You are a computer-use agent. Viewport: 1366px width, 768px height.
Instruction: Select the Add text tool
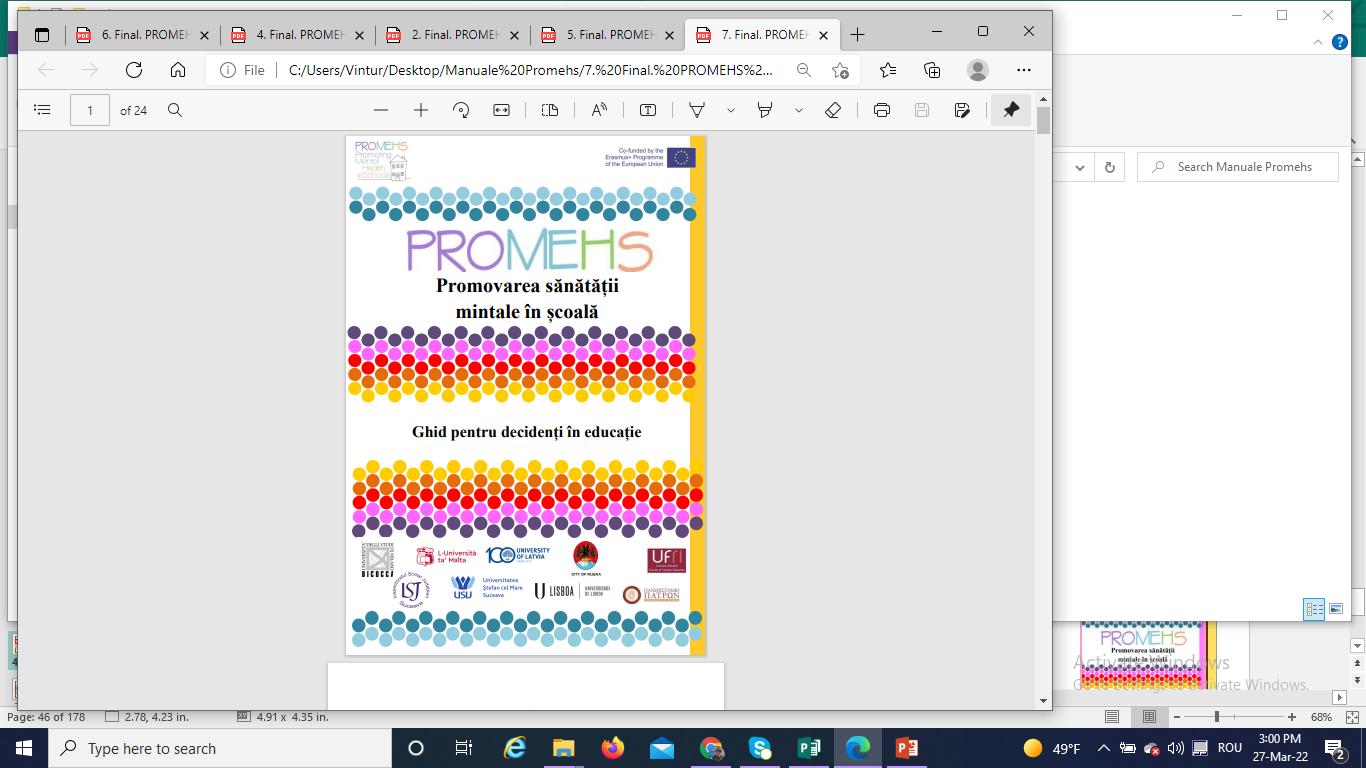tap(648, 110)
